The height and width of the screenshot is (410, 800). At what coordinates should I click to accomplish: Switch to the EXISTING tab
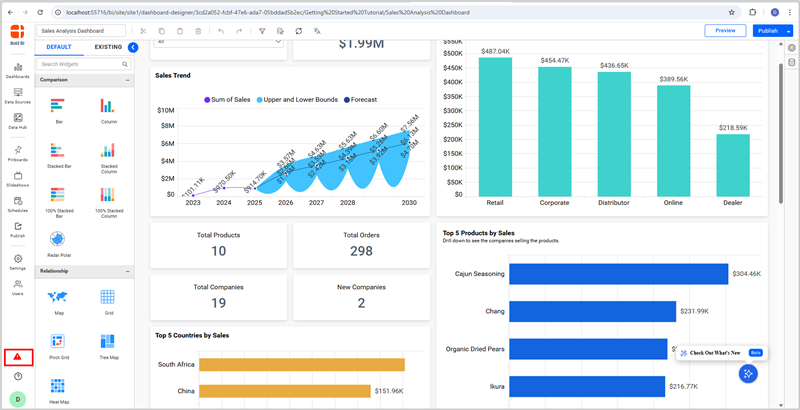click(108, 47)
